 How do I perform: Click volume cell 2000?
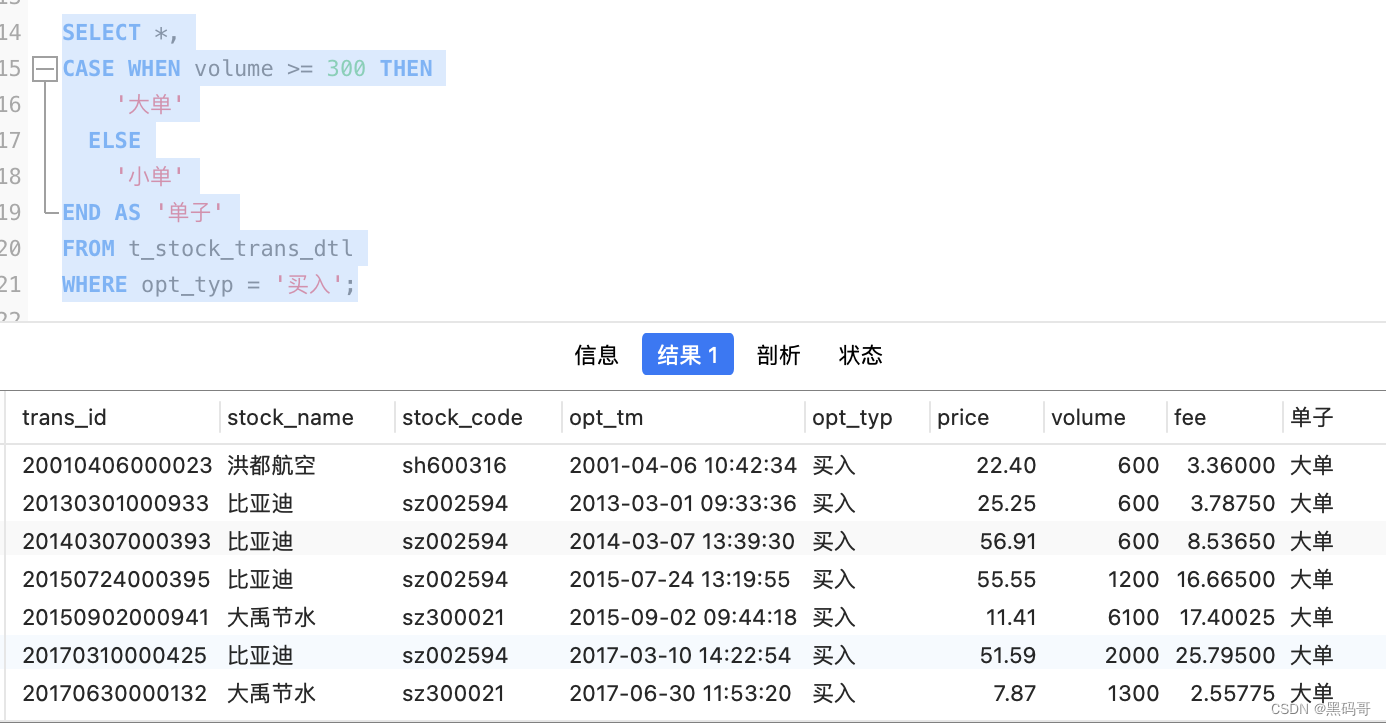pyautogui.click(x=1132, y=655)
